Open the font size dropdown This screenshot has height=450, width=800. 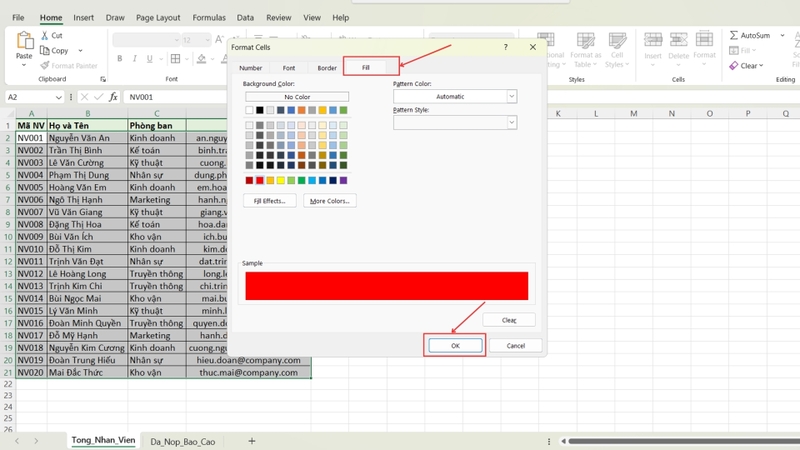tap(207, 40)
